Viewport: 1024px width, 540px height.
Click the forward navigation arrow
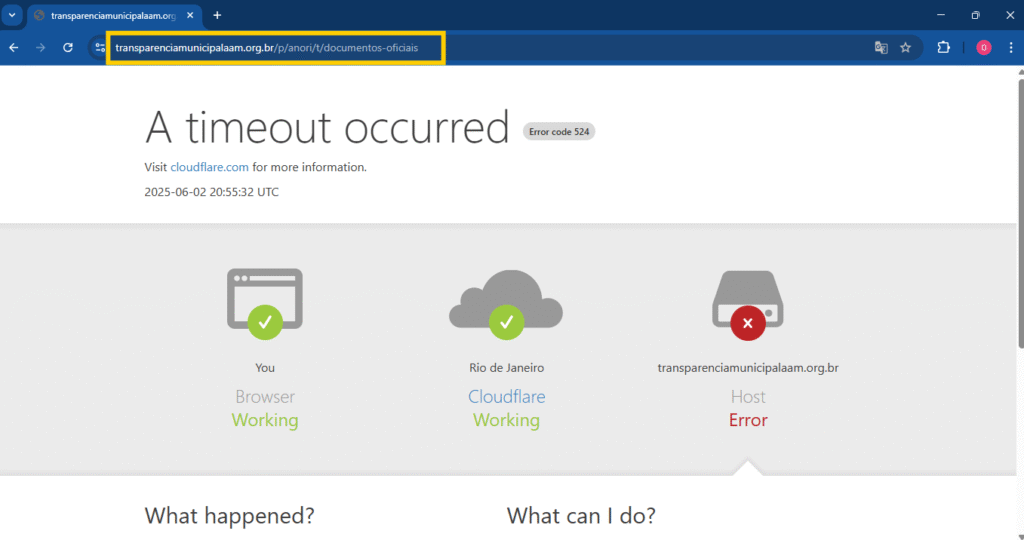[40, 48]
